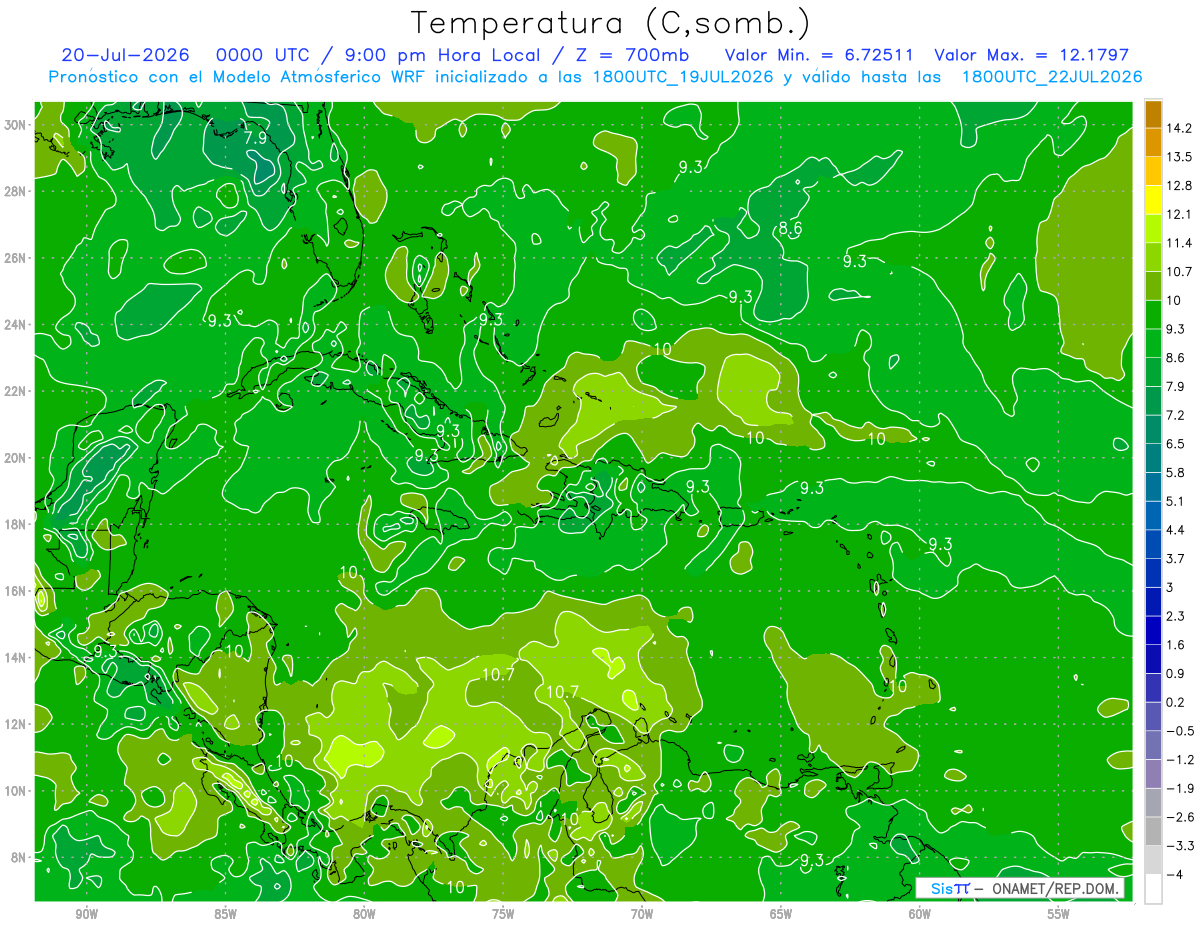This screenshot has width=1200, height=927.
Task: Click the 20N latitude axis label
Action: [16, 458]
